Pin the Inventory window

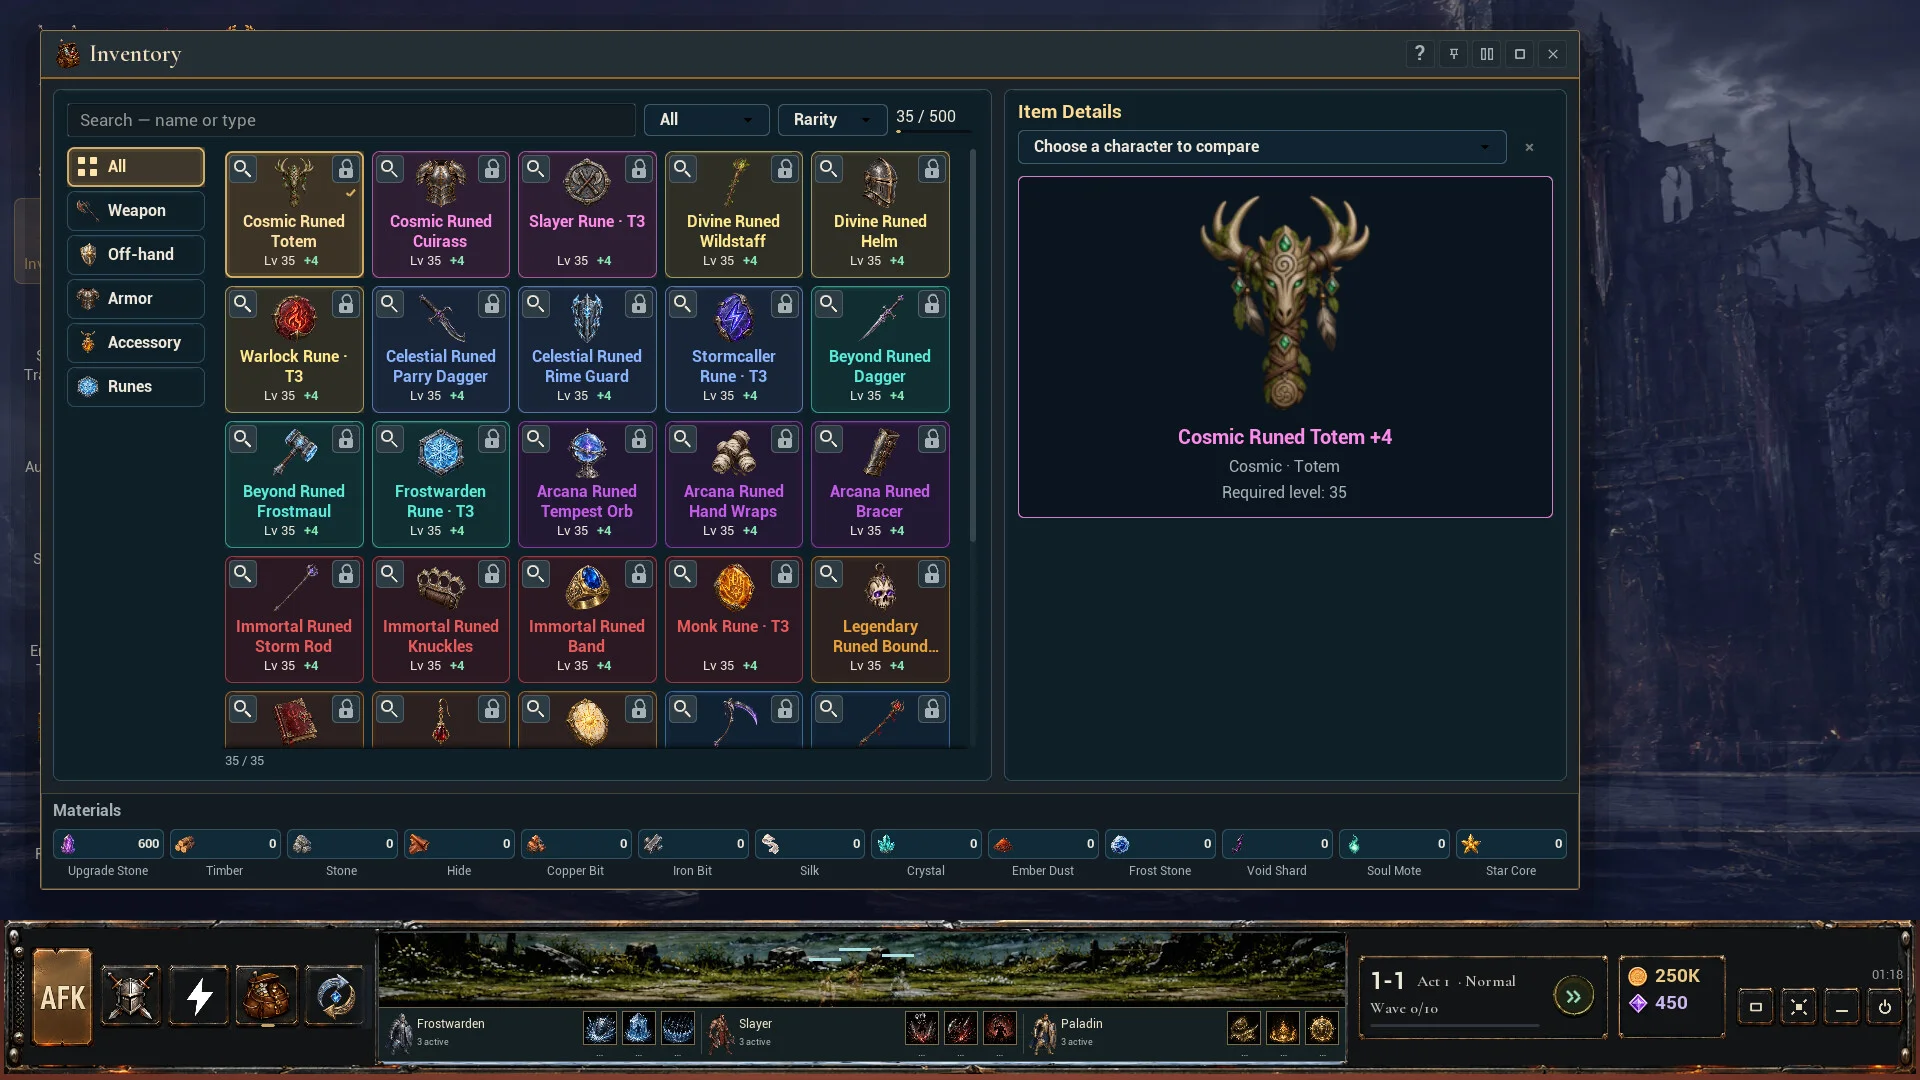tap(1453, 54)
